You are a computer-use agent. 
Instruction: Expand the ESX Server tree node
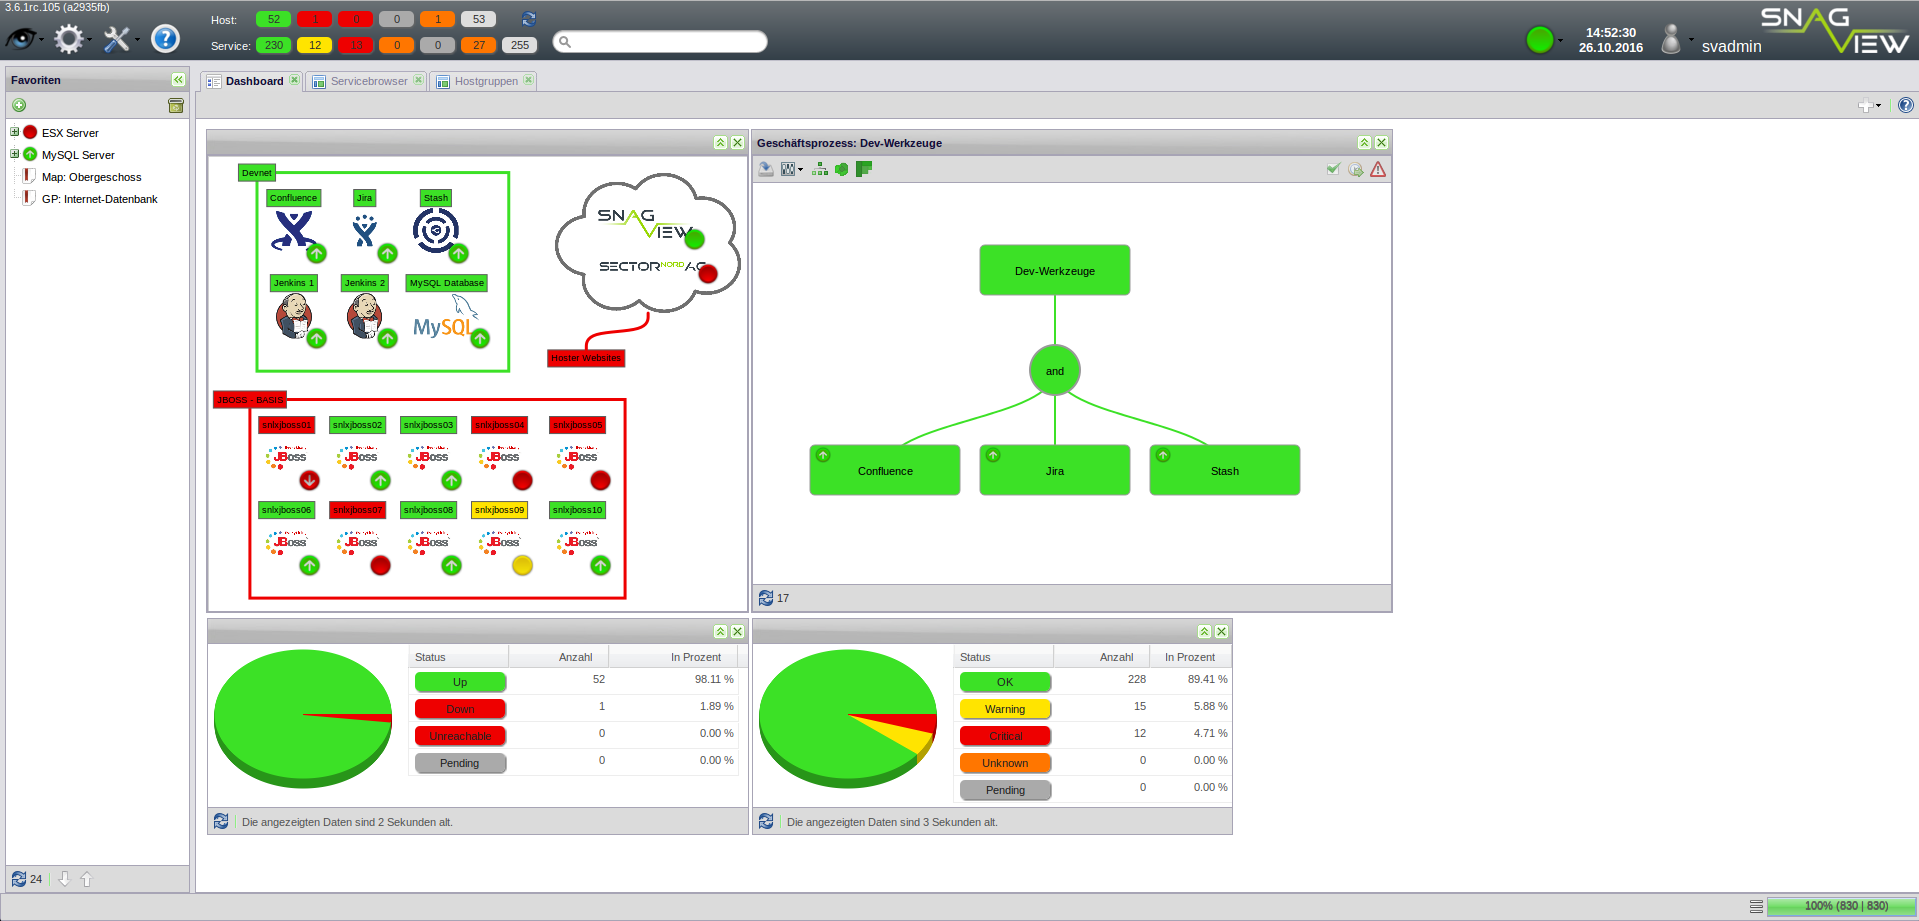[x=15, y=132]
